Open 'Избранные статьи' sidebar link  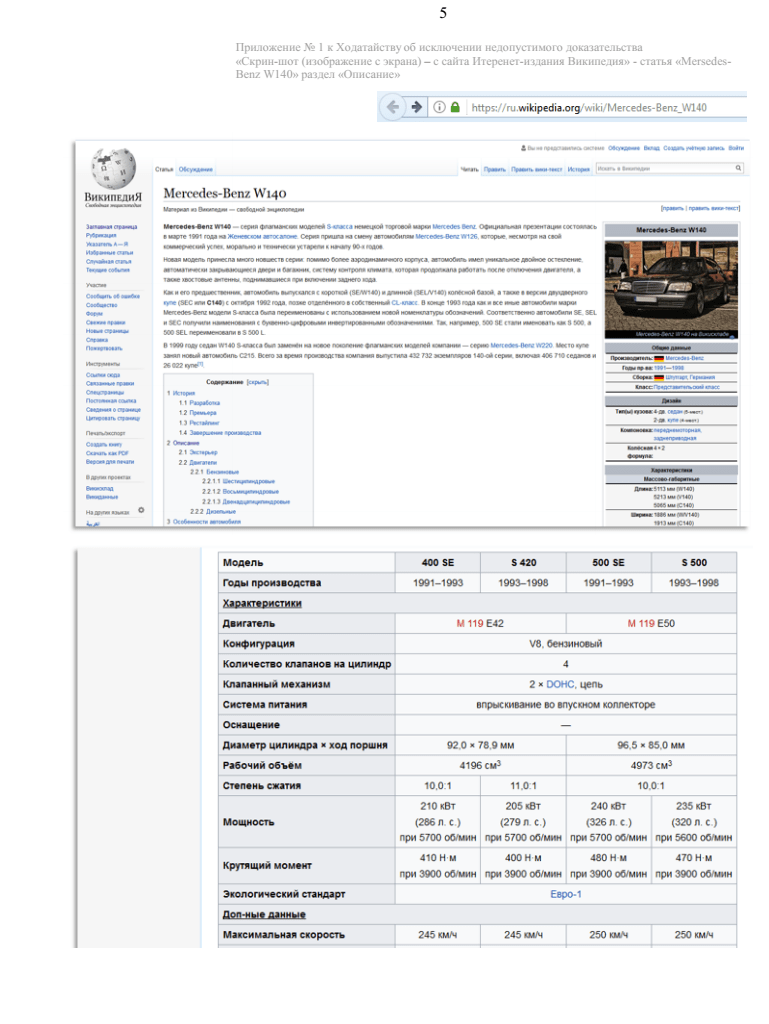110,253
